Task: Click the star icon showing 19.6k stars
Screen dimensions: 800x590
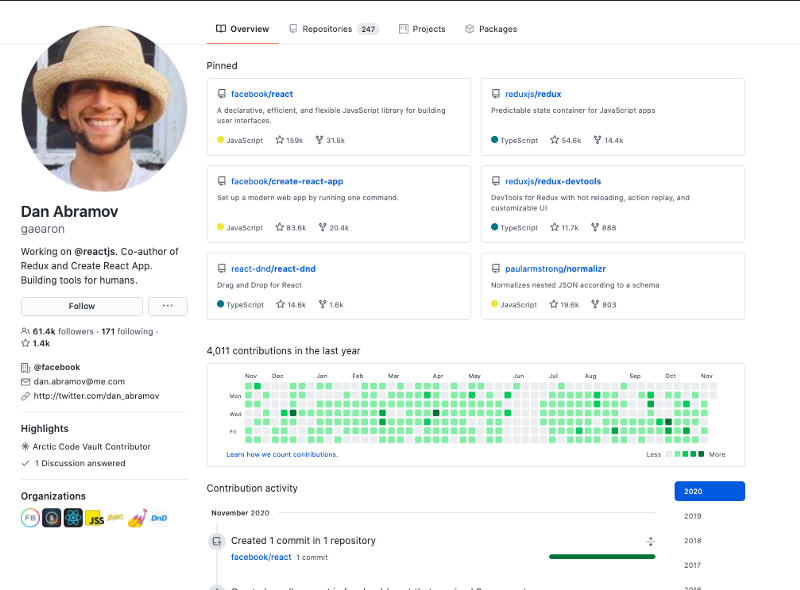Action: pyautogui.click(x=554, y=304)
